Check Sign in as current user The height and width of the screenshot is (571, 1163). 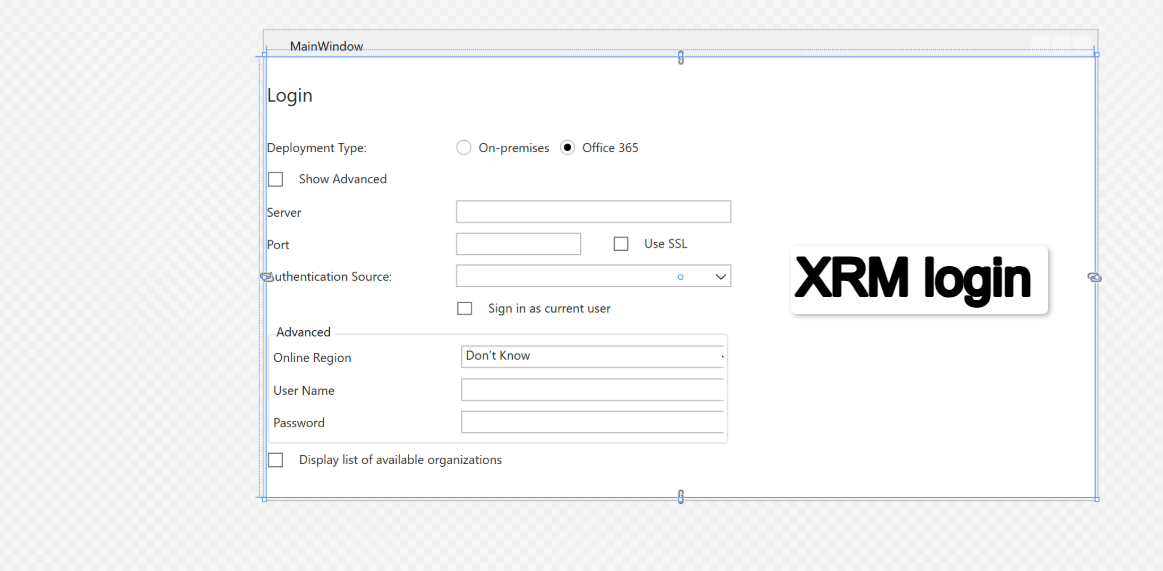point(465,309)
